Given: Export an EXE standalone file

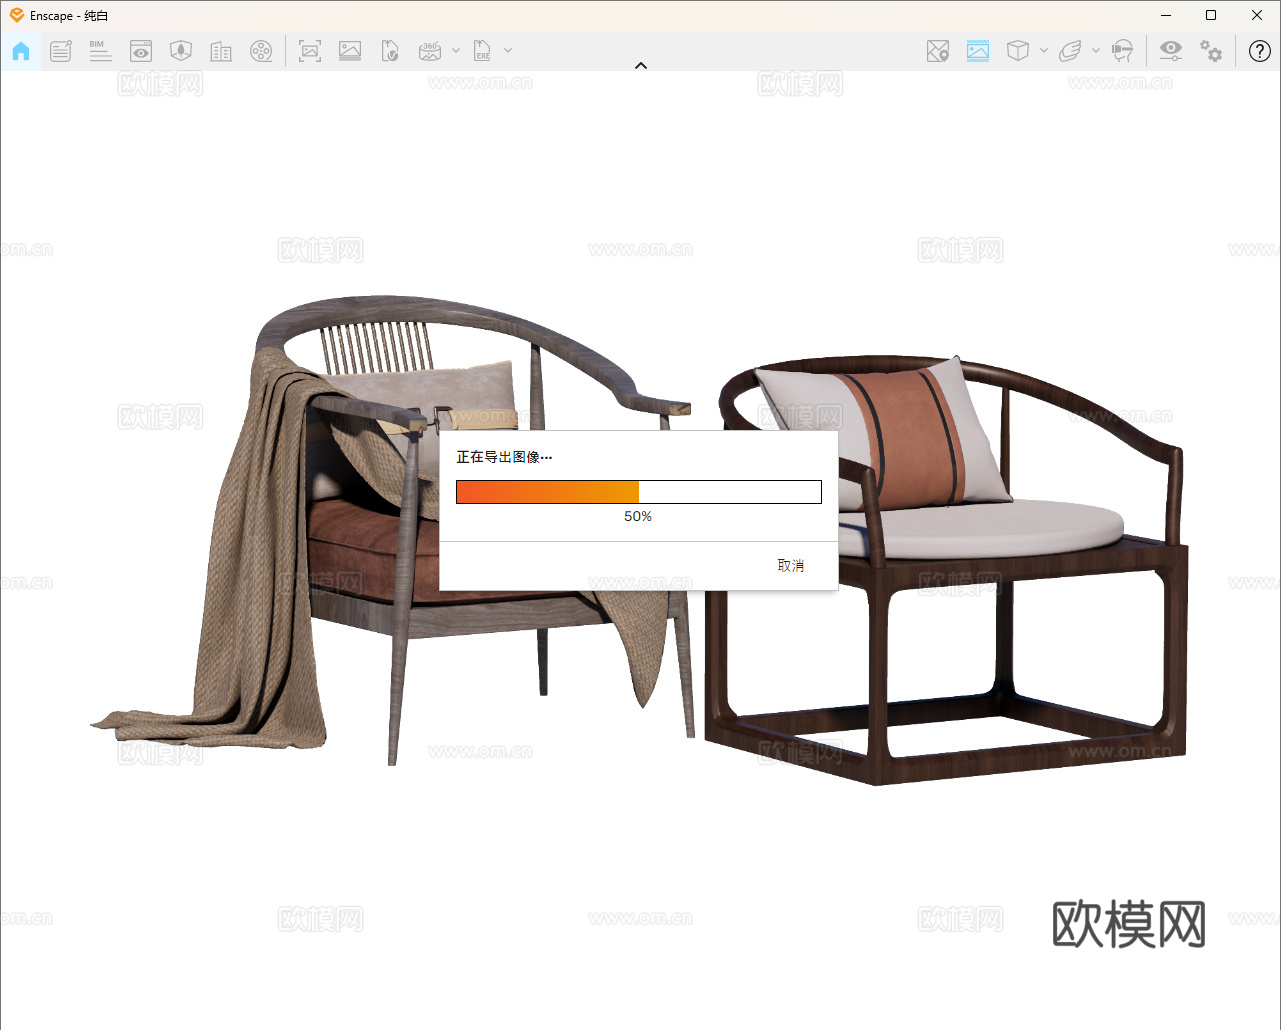Looking at the screenshot, I should (482, 51).
